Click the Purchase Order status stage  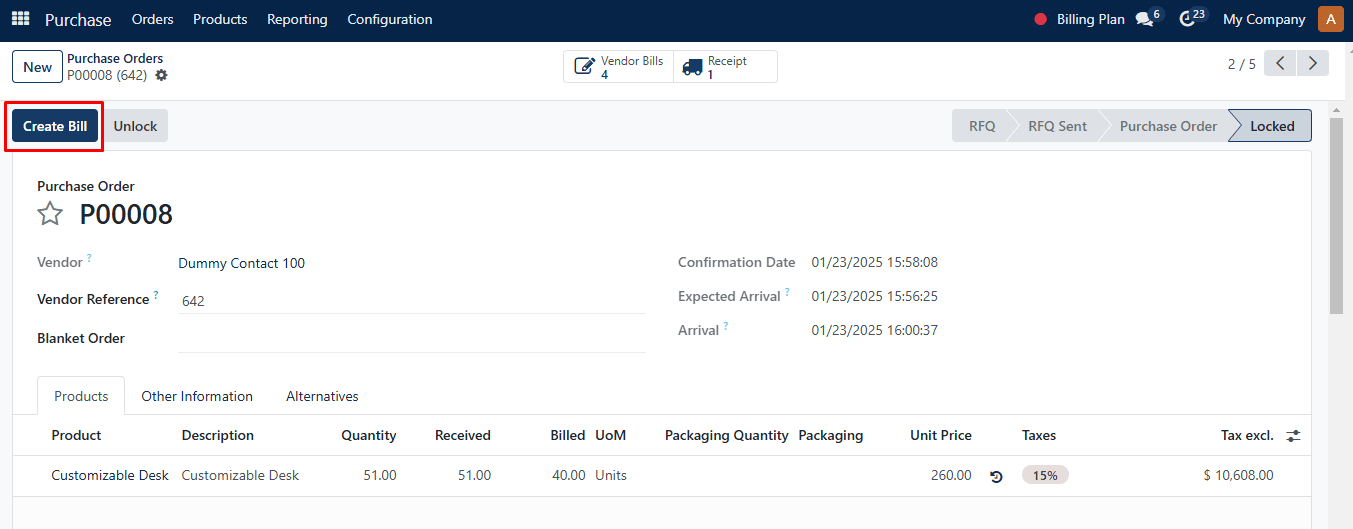[x=1168, y=126]
